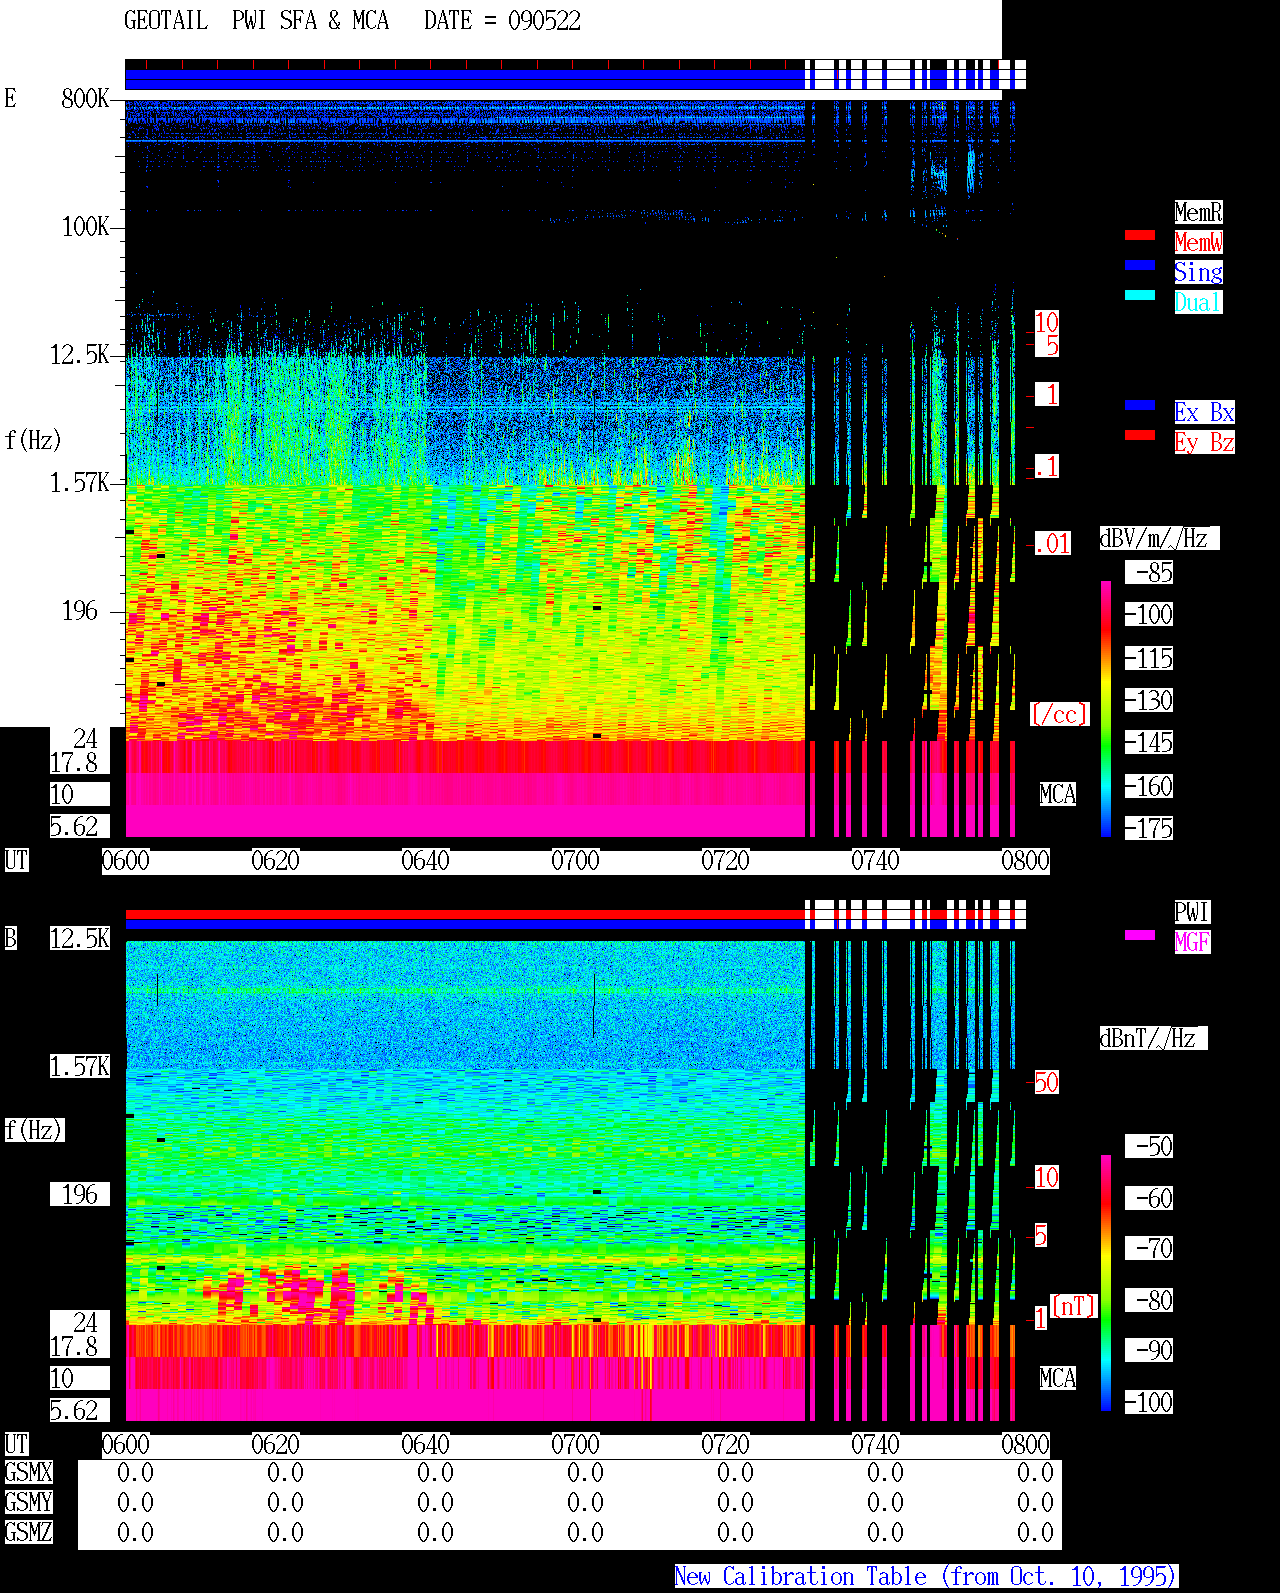Select the Ey Bz legend label

pos(1204,442)
